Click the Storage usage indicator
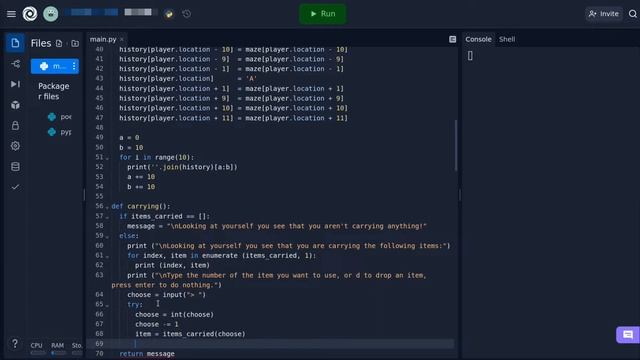This screenshot has width=640, height=360. 77,348
